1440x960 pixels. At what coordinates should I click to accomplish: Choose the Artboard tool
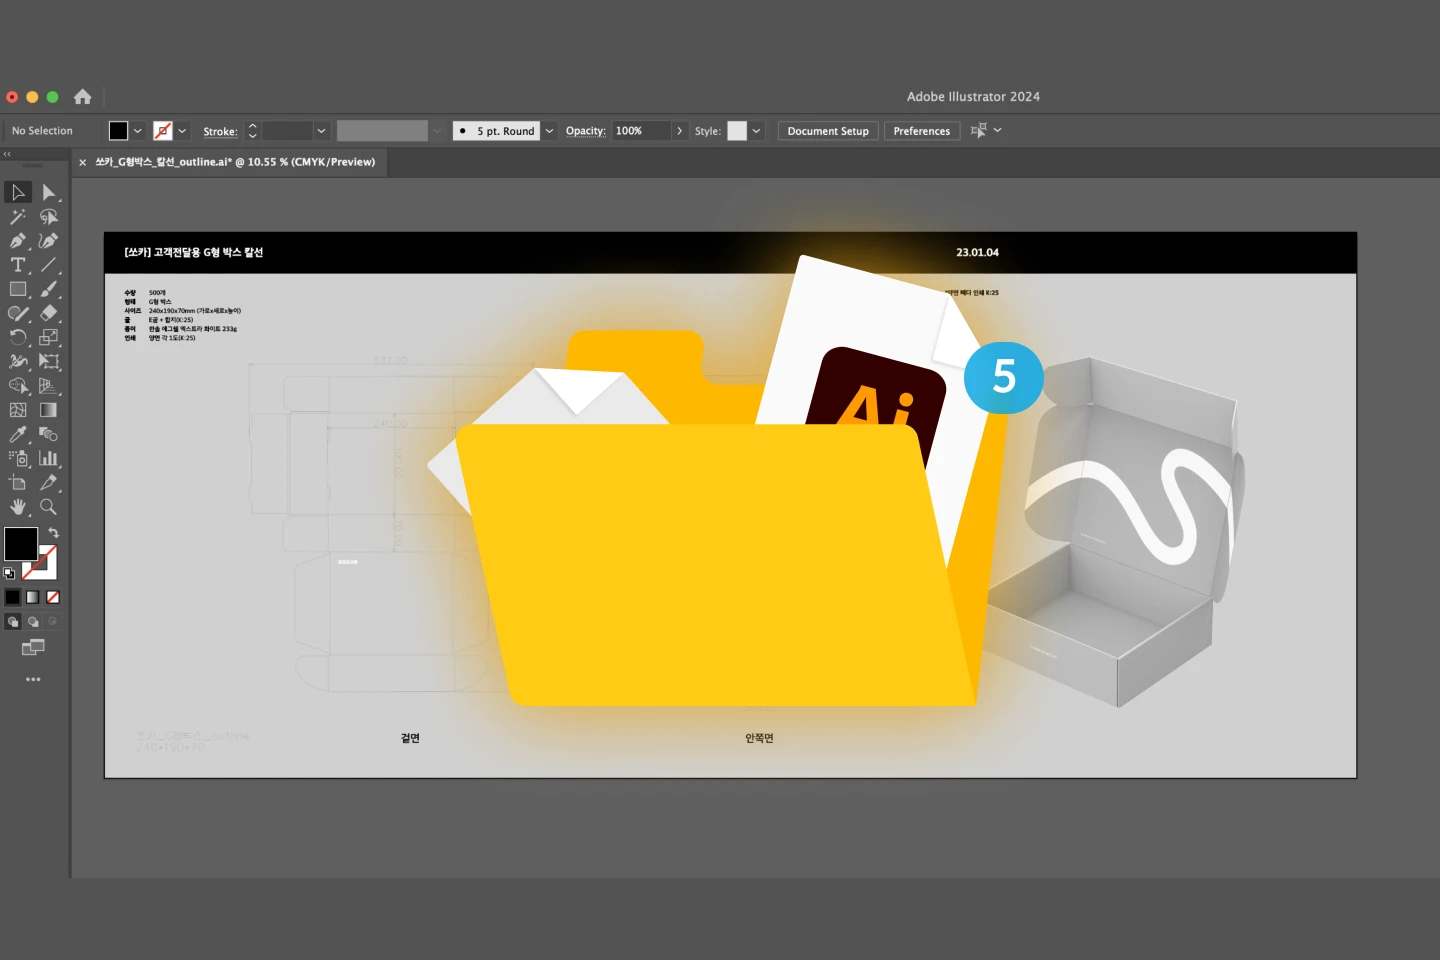(18, 482)
